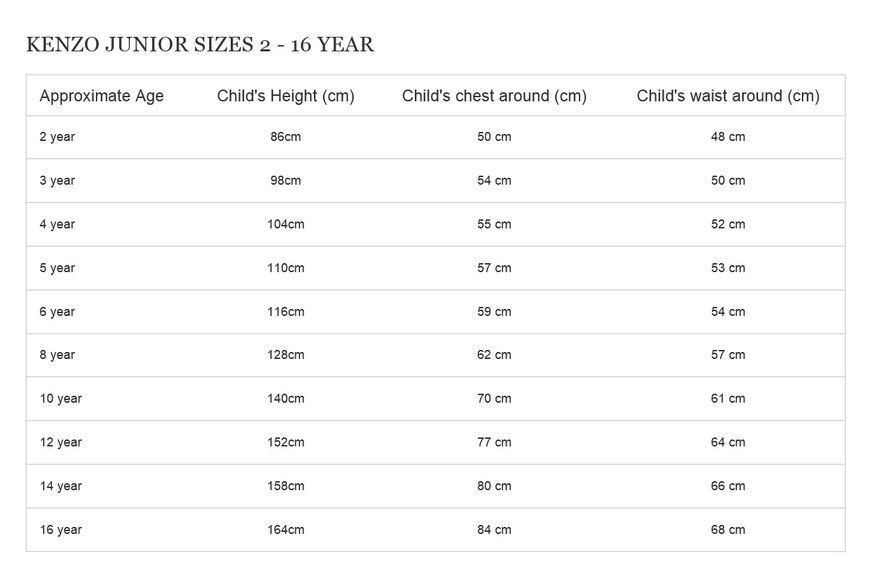Click the Child's waist around header
The width and height of the screenshot is (870, 586).
coord(728,96)
